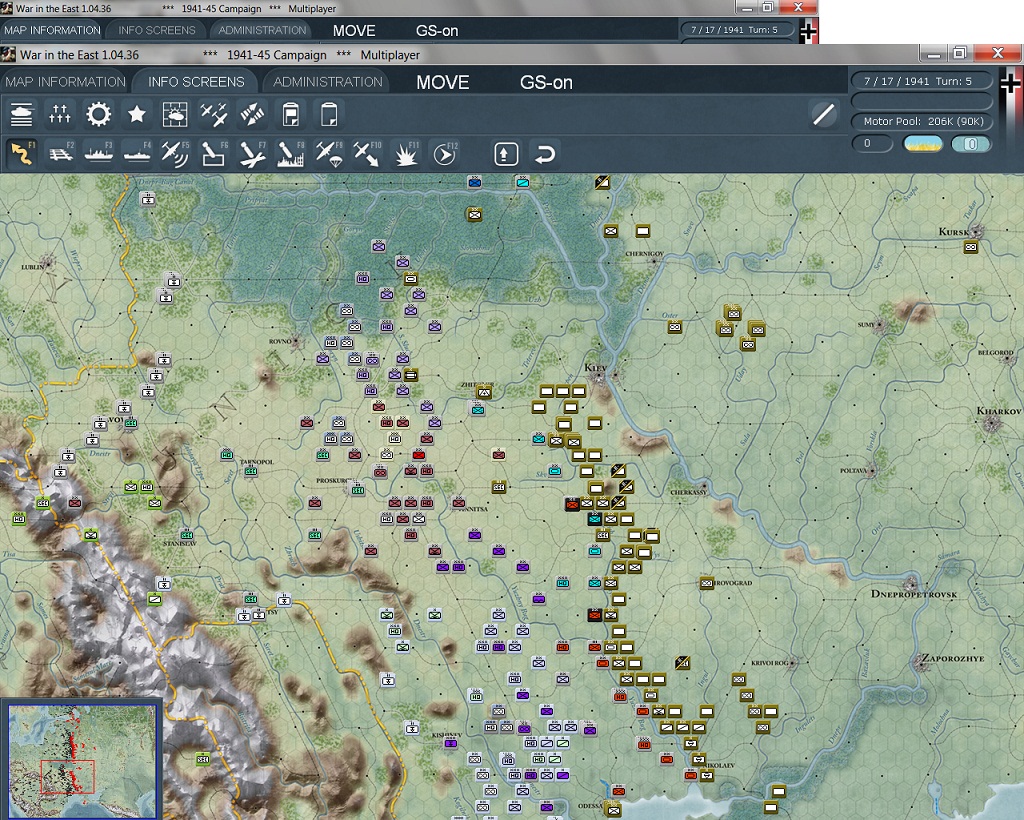1024x820 pixels.
Task: Open the victory star screen
Action: 136,114
